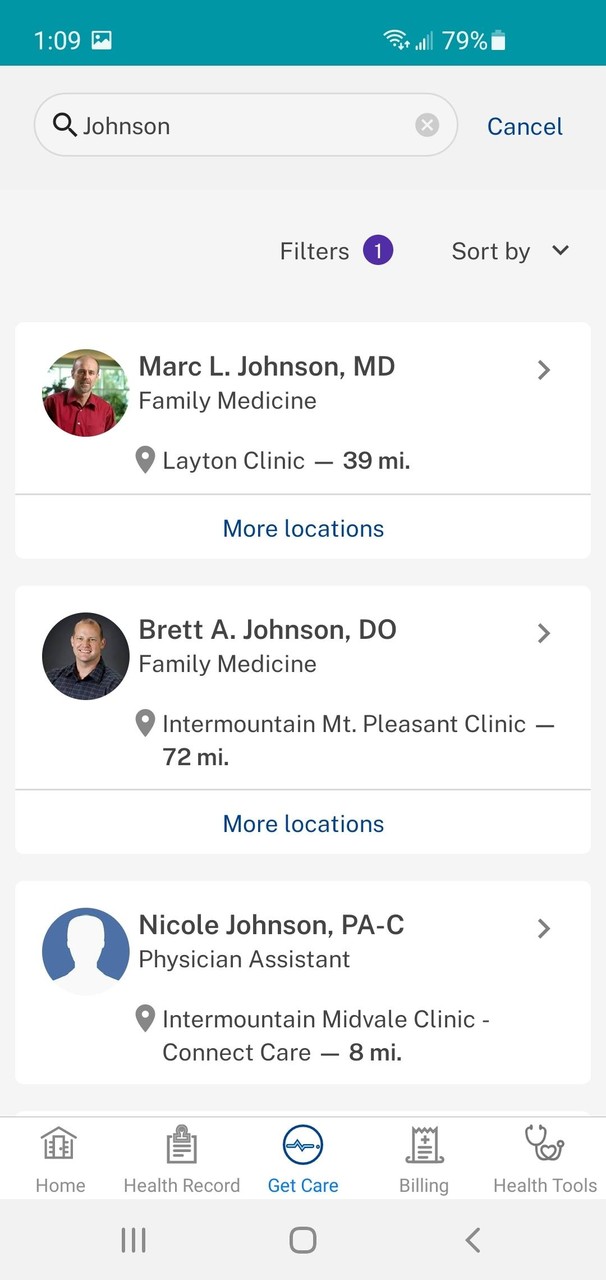Open Nicole Johnson details chevron
This screenshot has width=606, height=1280.
[544, 928]
